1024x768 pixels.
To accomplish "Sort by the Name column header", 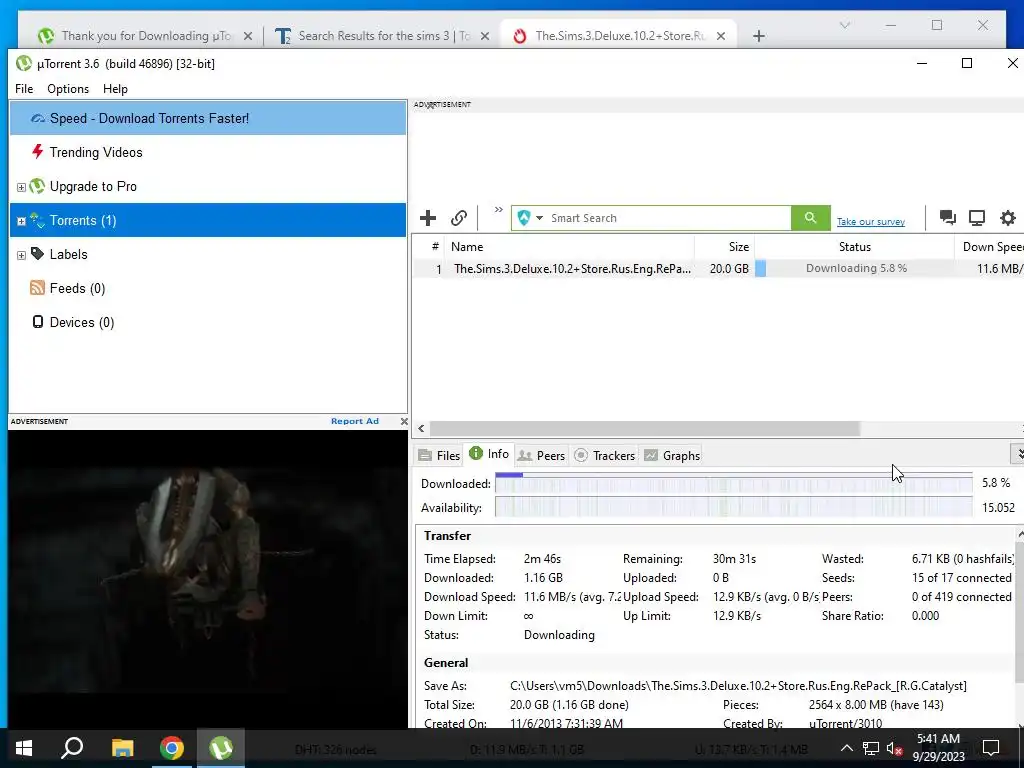I will pyautogui.click(x=569, y=247).
